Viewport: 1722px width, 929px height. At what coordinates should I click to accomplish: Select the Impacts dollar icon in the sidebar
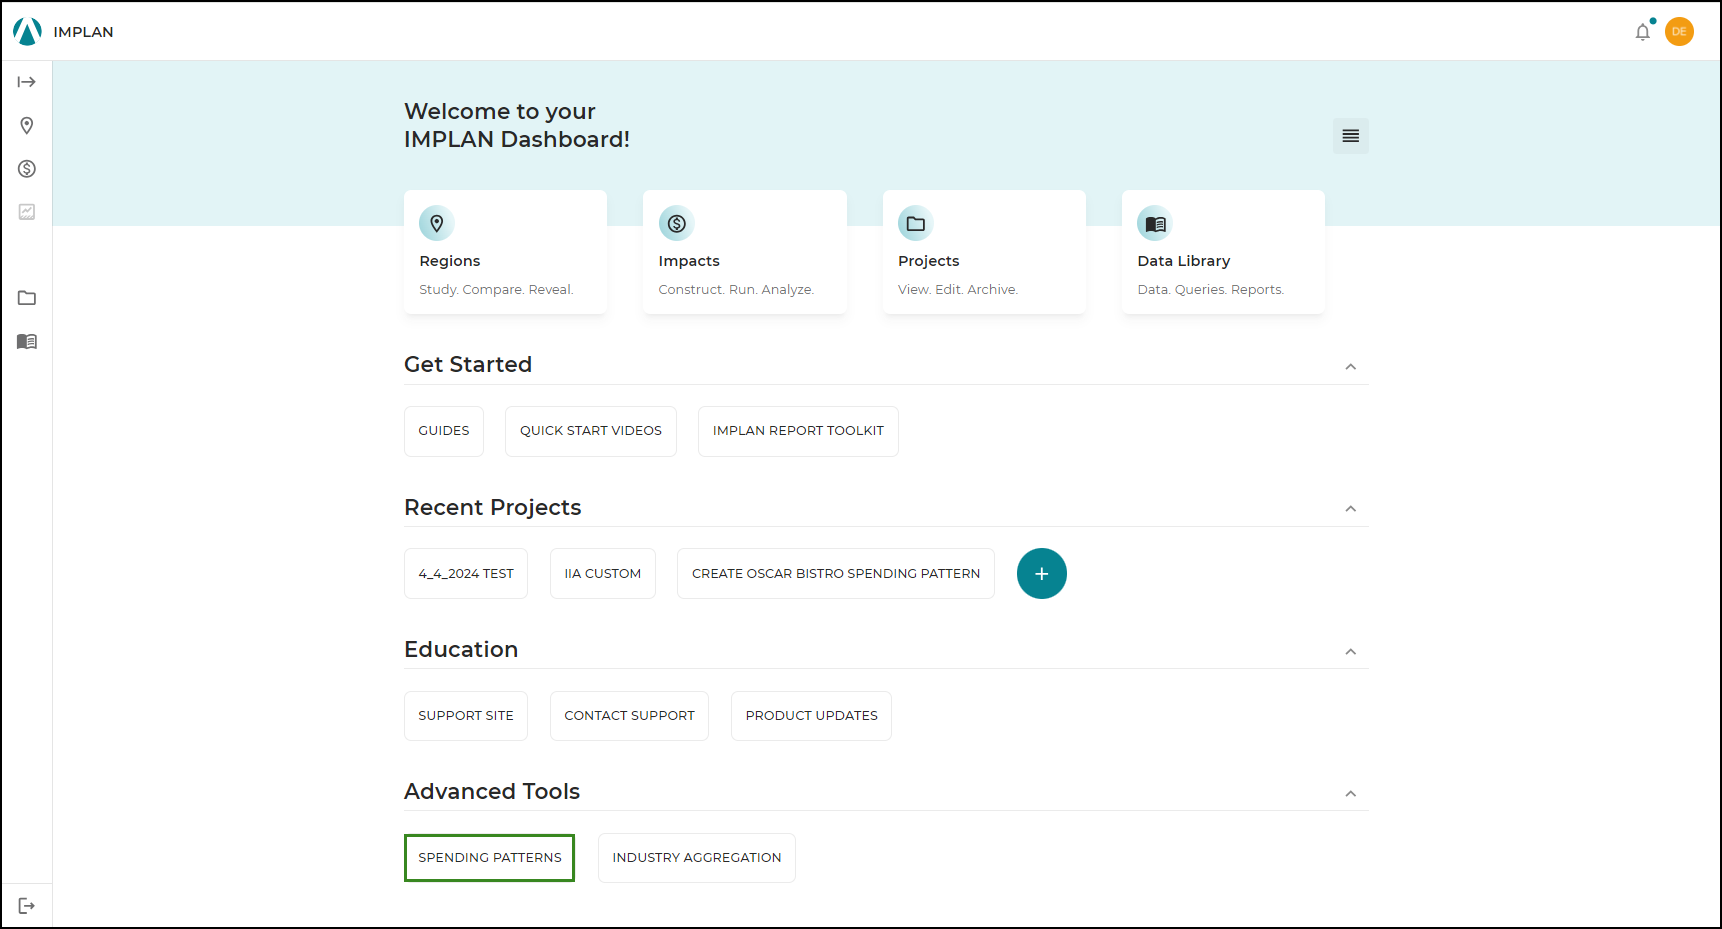26,168
